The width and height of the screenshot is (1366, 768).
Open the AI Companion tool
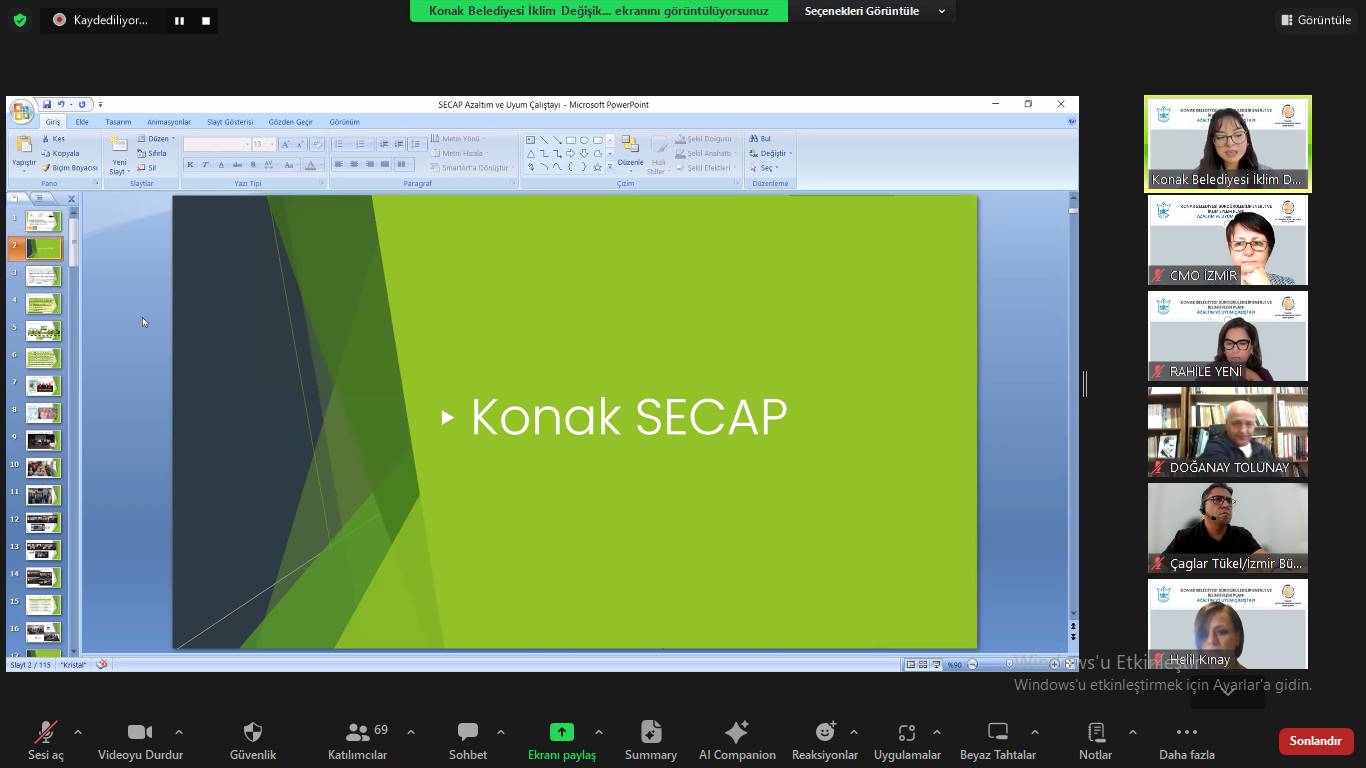pyautogui.click(x=737, y=740)
